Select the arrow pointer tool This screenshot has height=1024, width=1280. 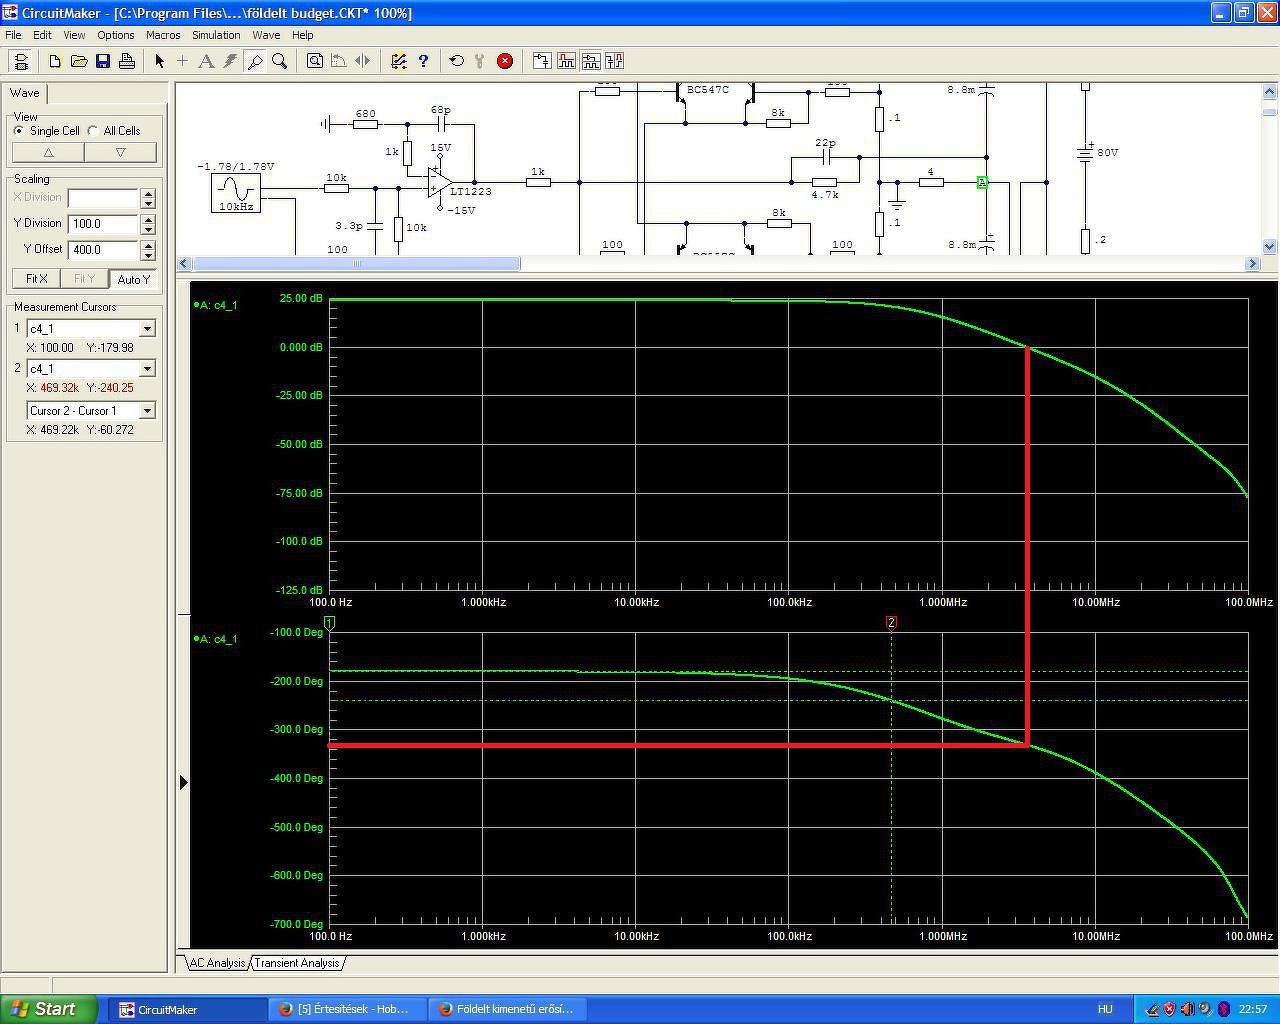tap(159, 61)
